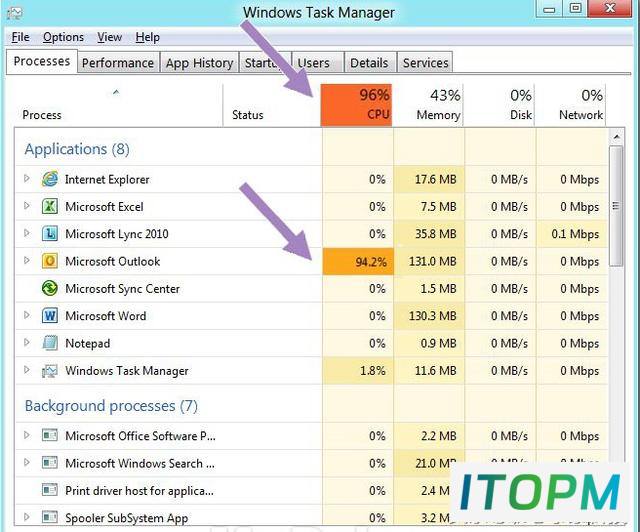This screenshot has width=640, height=532.
Task: Click Excel's 7.5 MB memory cell
Action: (429, 207)
